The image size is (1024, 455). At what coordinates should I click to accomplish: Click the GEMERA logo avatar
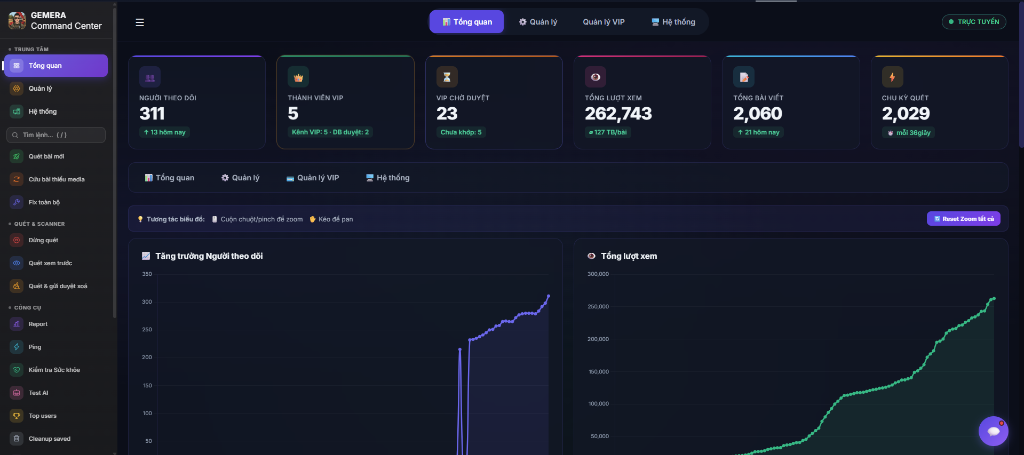point(17,21)
